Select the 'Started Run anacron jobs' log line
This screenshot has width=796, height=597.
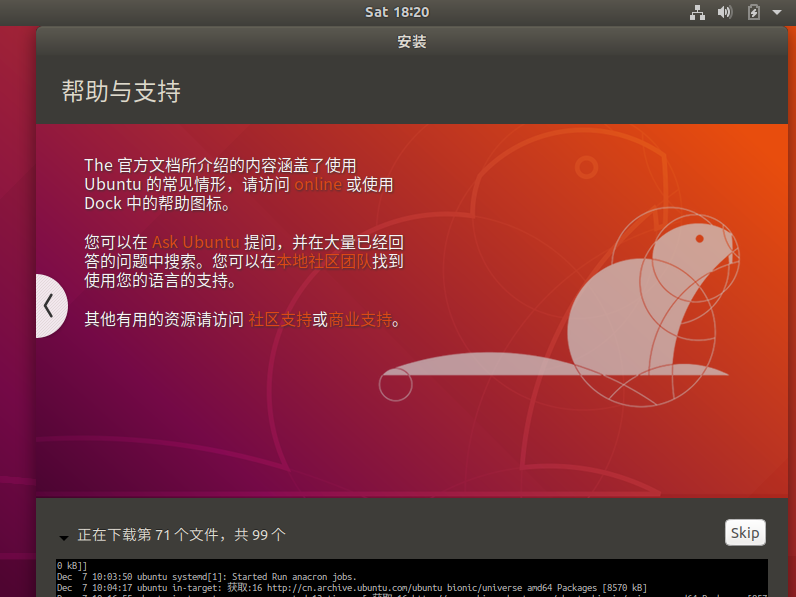[x=207, y=577]
